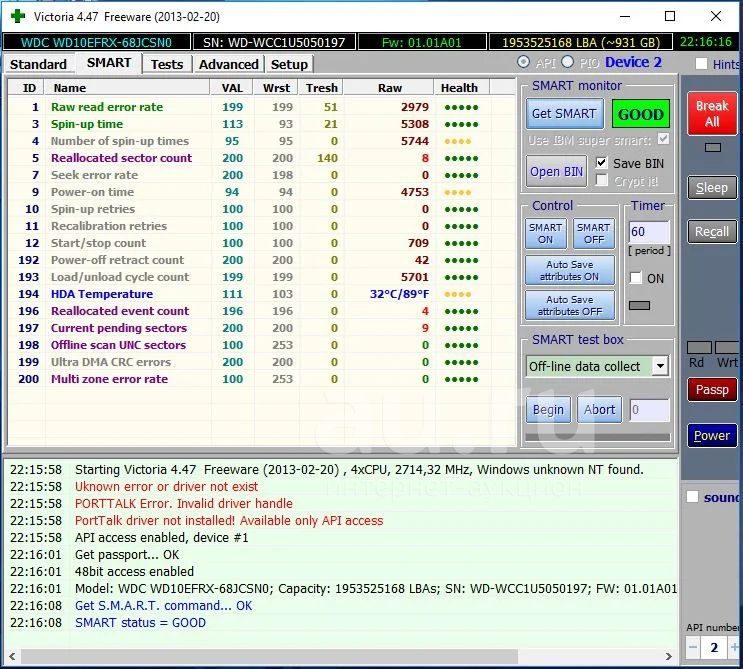Select the HDA Temperature attribute row
This screenshot has height=669, width=743.
pos(262,294)
